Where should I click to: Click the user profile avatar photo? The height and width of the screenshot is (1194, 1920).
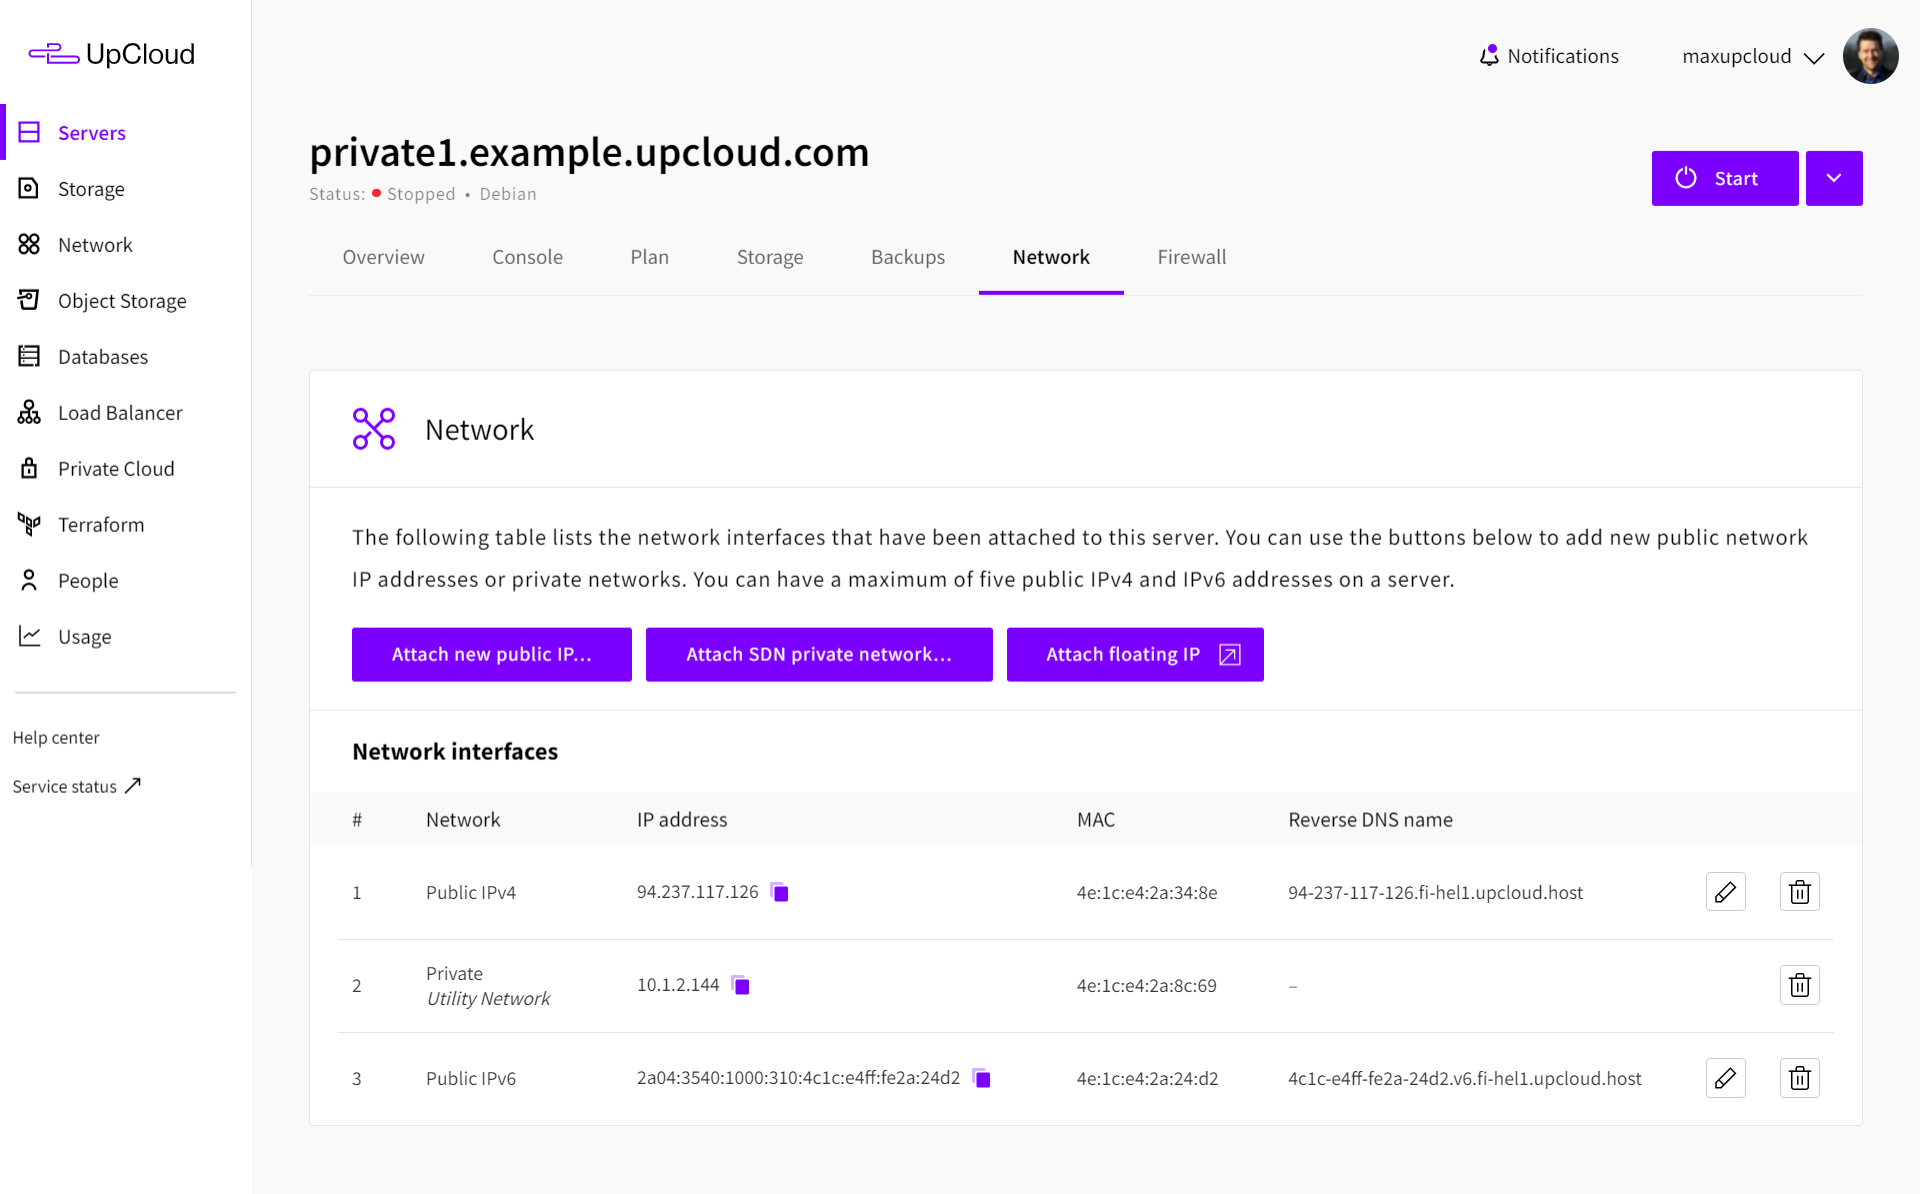click(1870, 56)
